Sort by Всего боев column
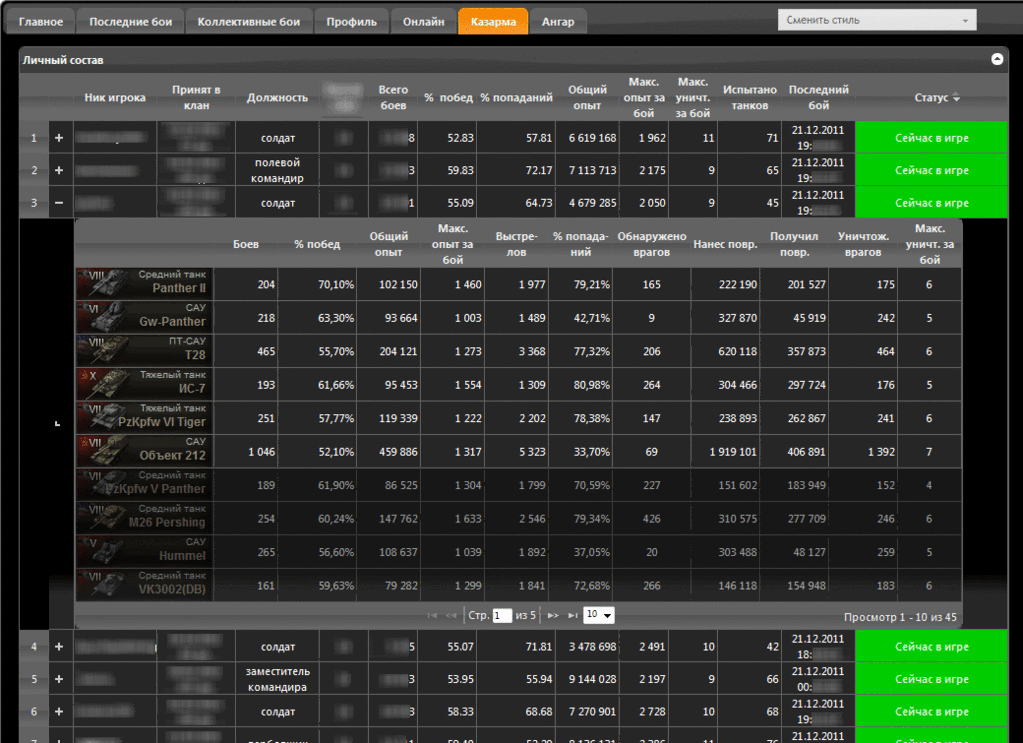 coord(393,97)
